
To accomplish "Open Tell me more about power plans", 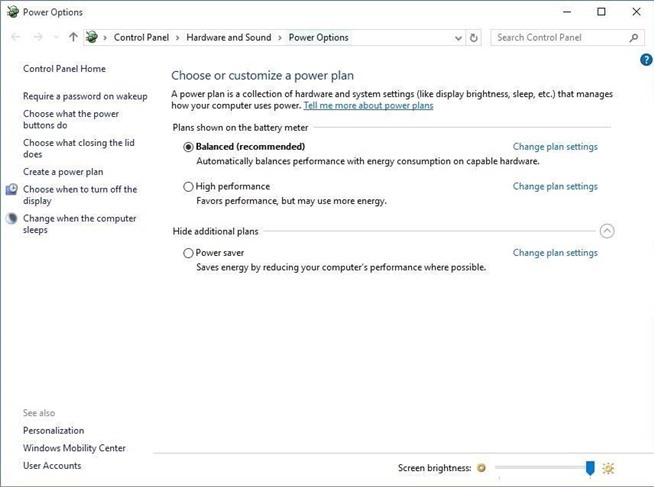I will tap(368, 106).
